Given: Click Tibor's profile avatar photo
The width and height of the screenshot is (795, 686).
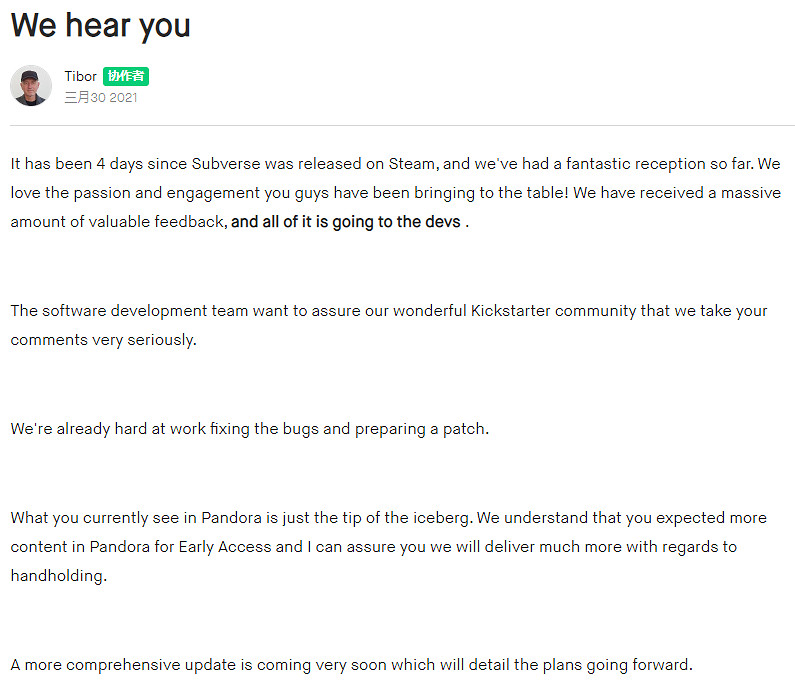Looking at the screenshot, I should tap(31, 86).
